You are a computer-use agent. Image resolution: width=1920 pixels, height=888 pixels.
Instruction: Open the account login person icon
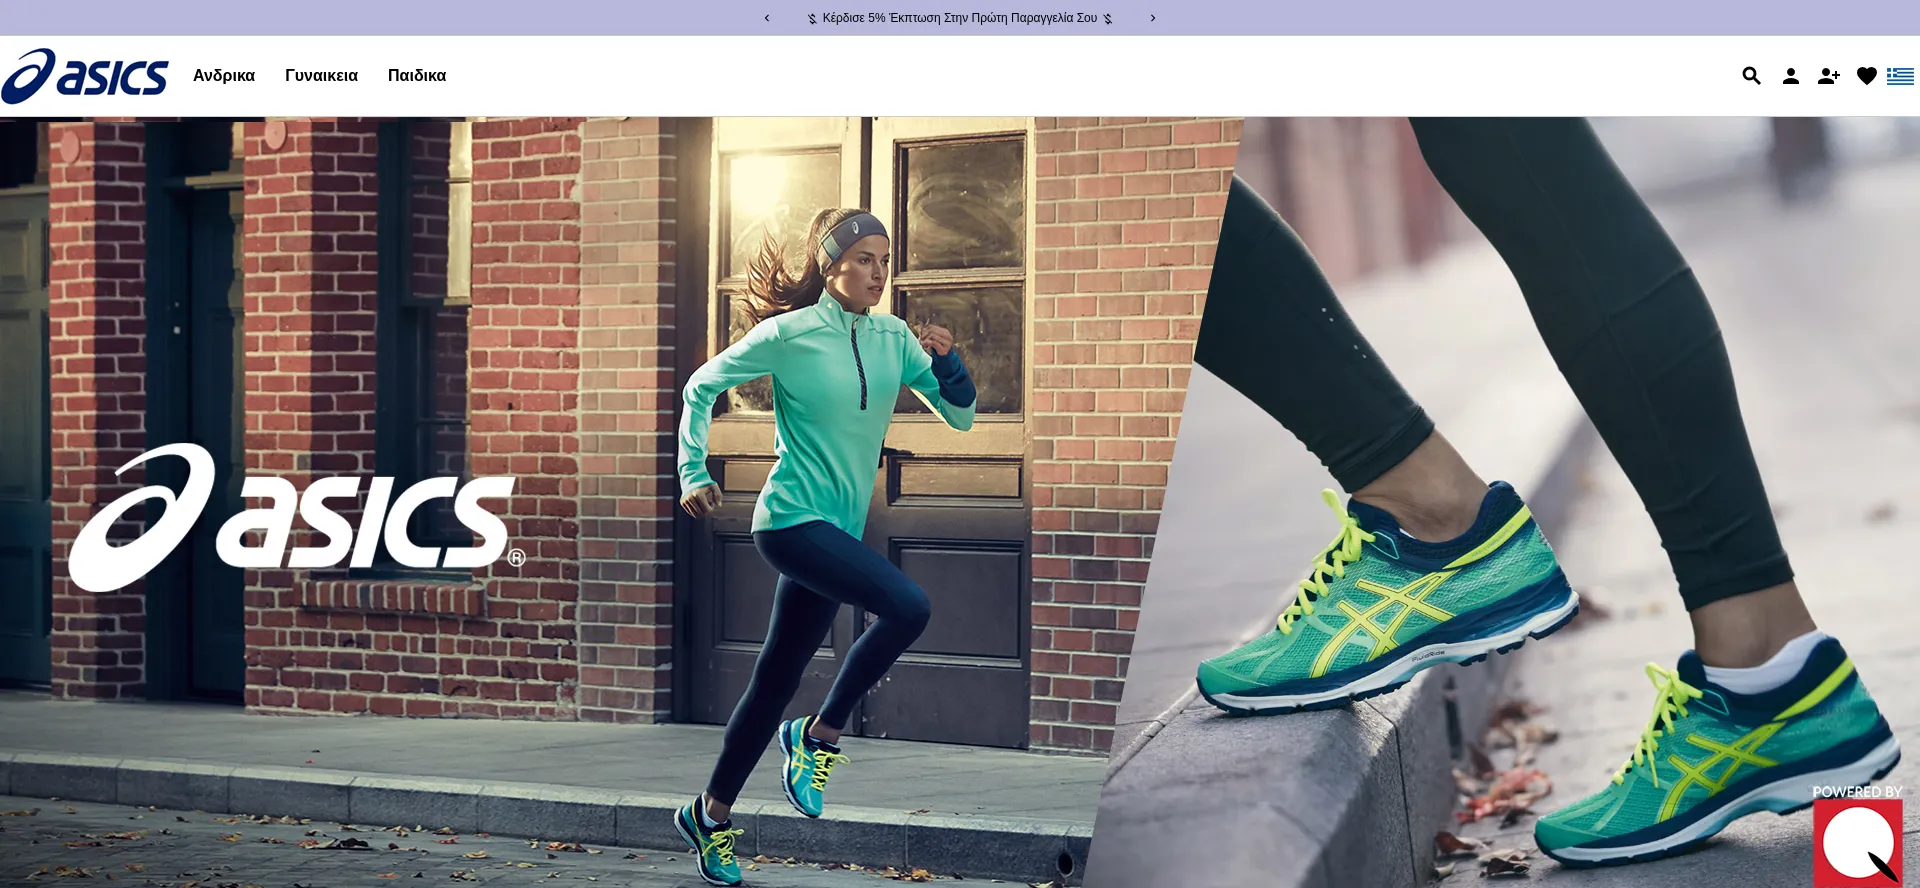(1790, 76)
